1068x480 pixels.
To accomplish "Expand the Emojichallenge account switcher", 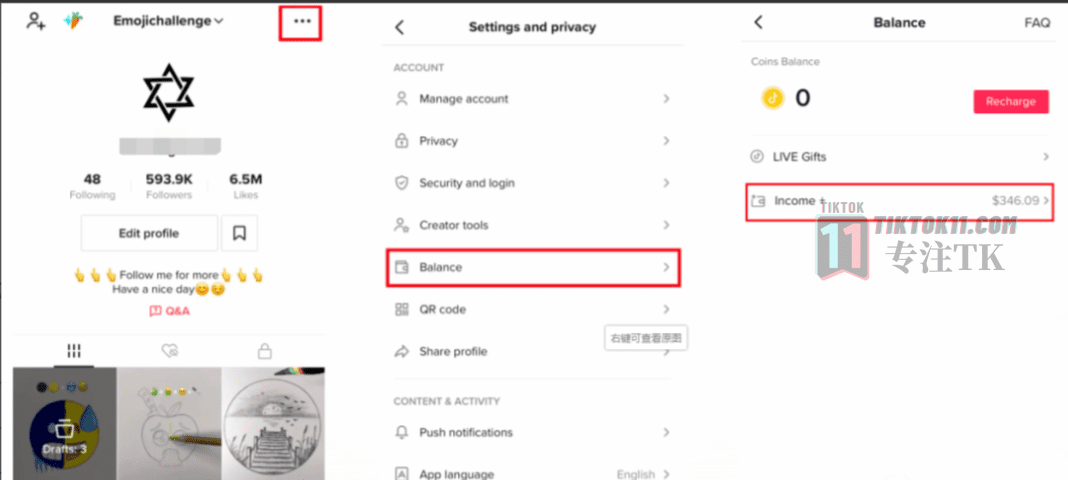I will [168, 21].
